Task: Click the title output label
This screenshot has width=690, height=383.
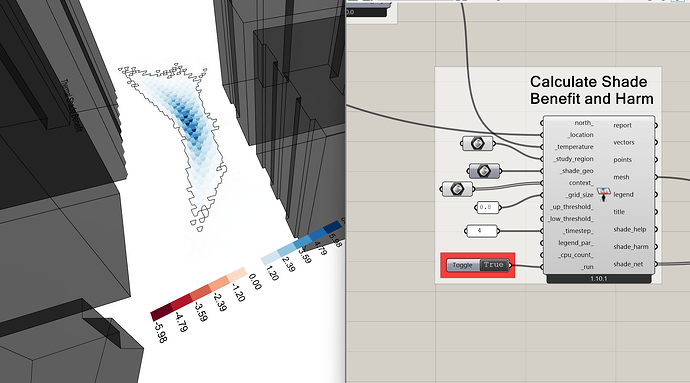Action: point(619,212)
